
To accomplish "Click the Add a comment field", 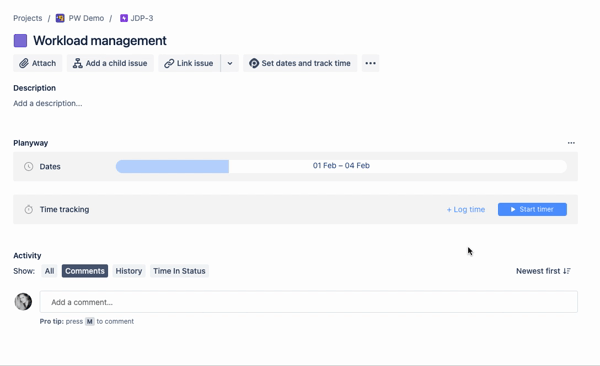I will coord(308,302).
